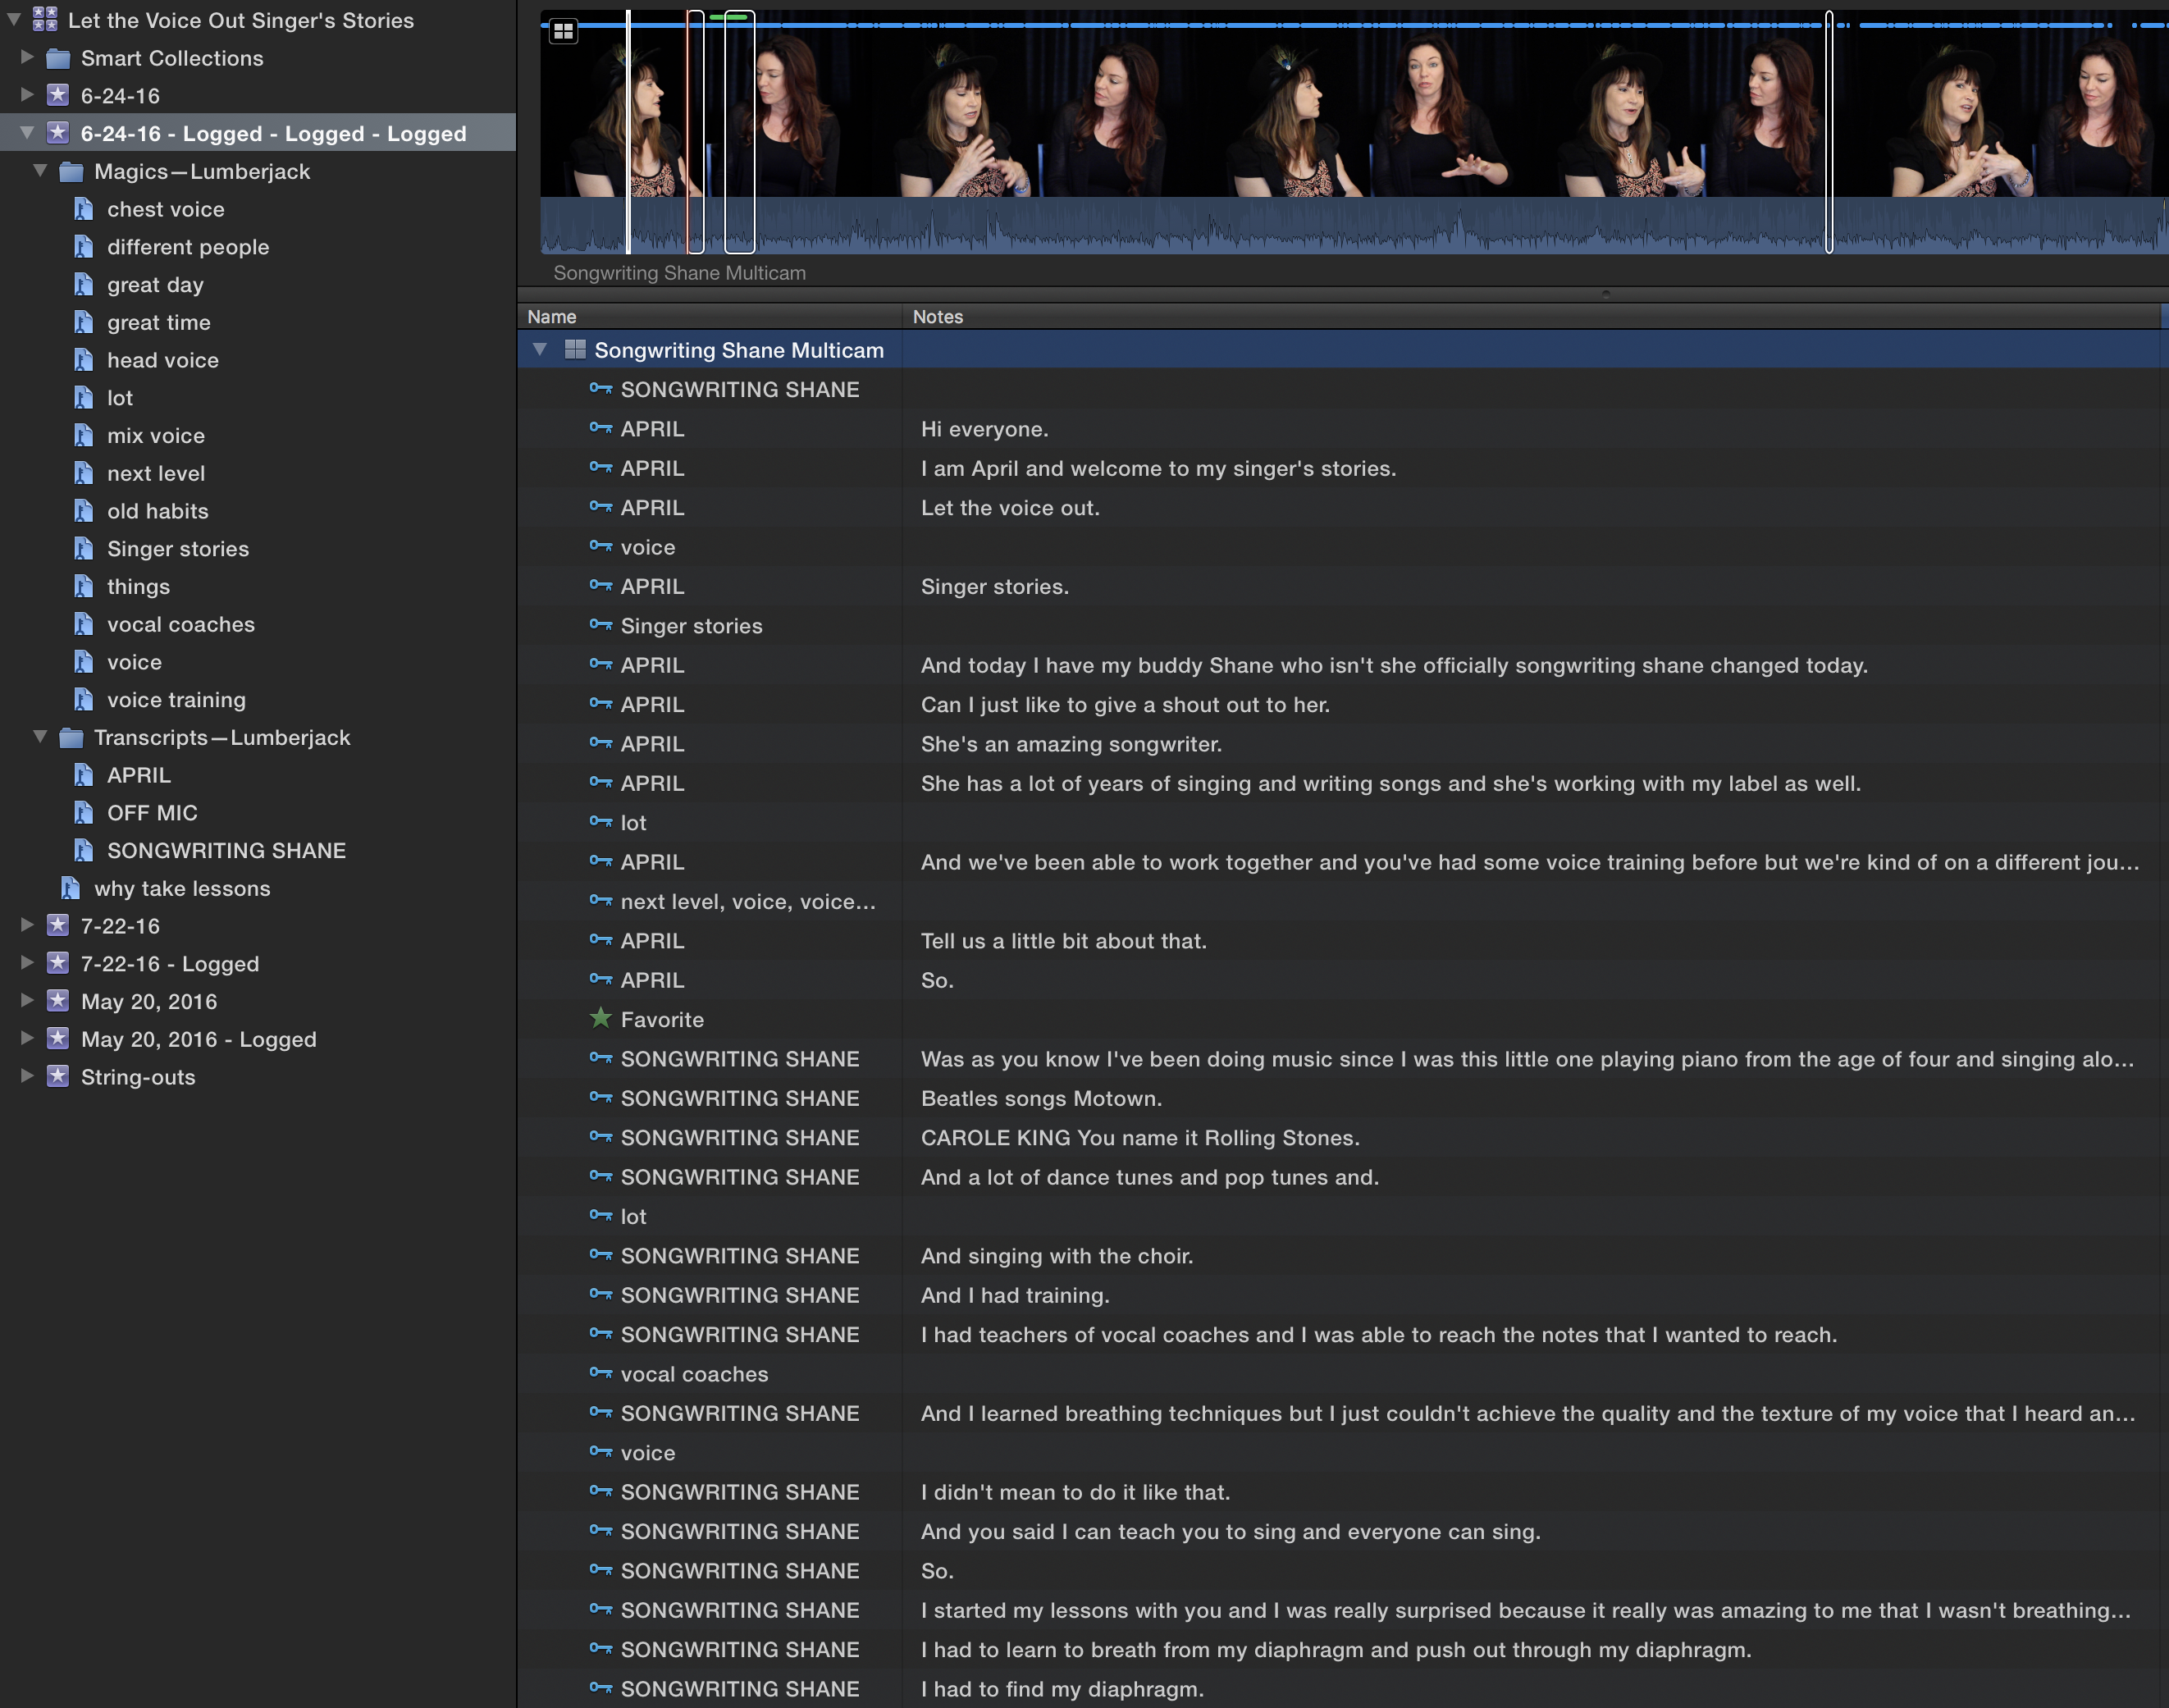Collapse the Let the Voice Out library
The height and width of the screenshot is (1708, 2169).
pyautogui.click(x=14, y=19)
